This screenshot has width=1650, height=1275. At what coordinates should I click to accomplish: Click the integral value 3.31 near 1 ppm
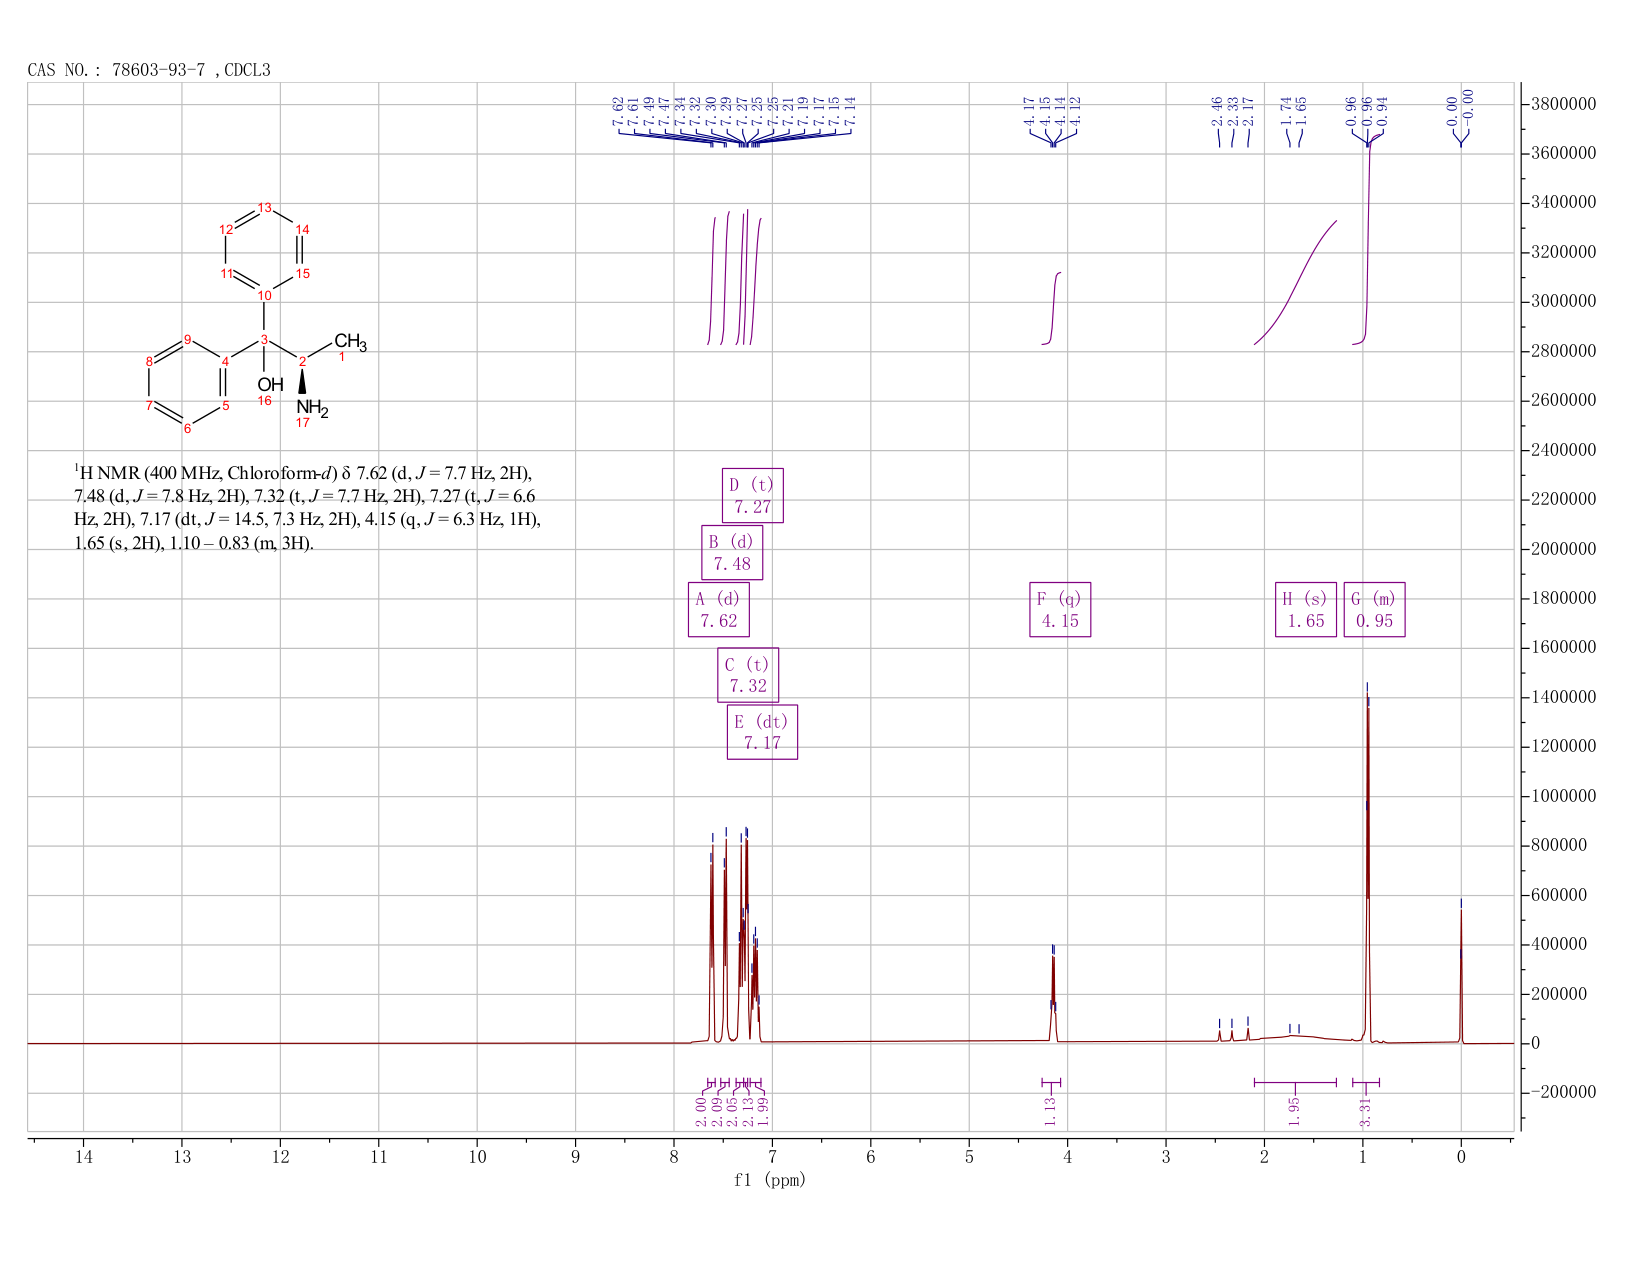point(1365,1111)
